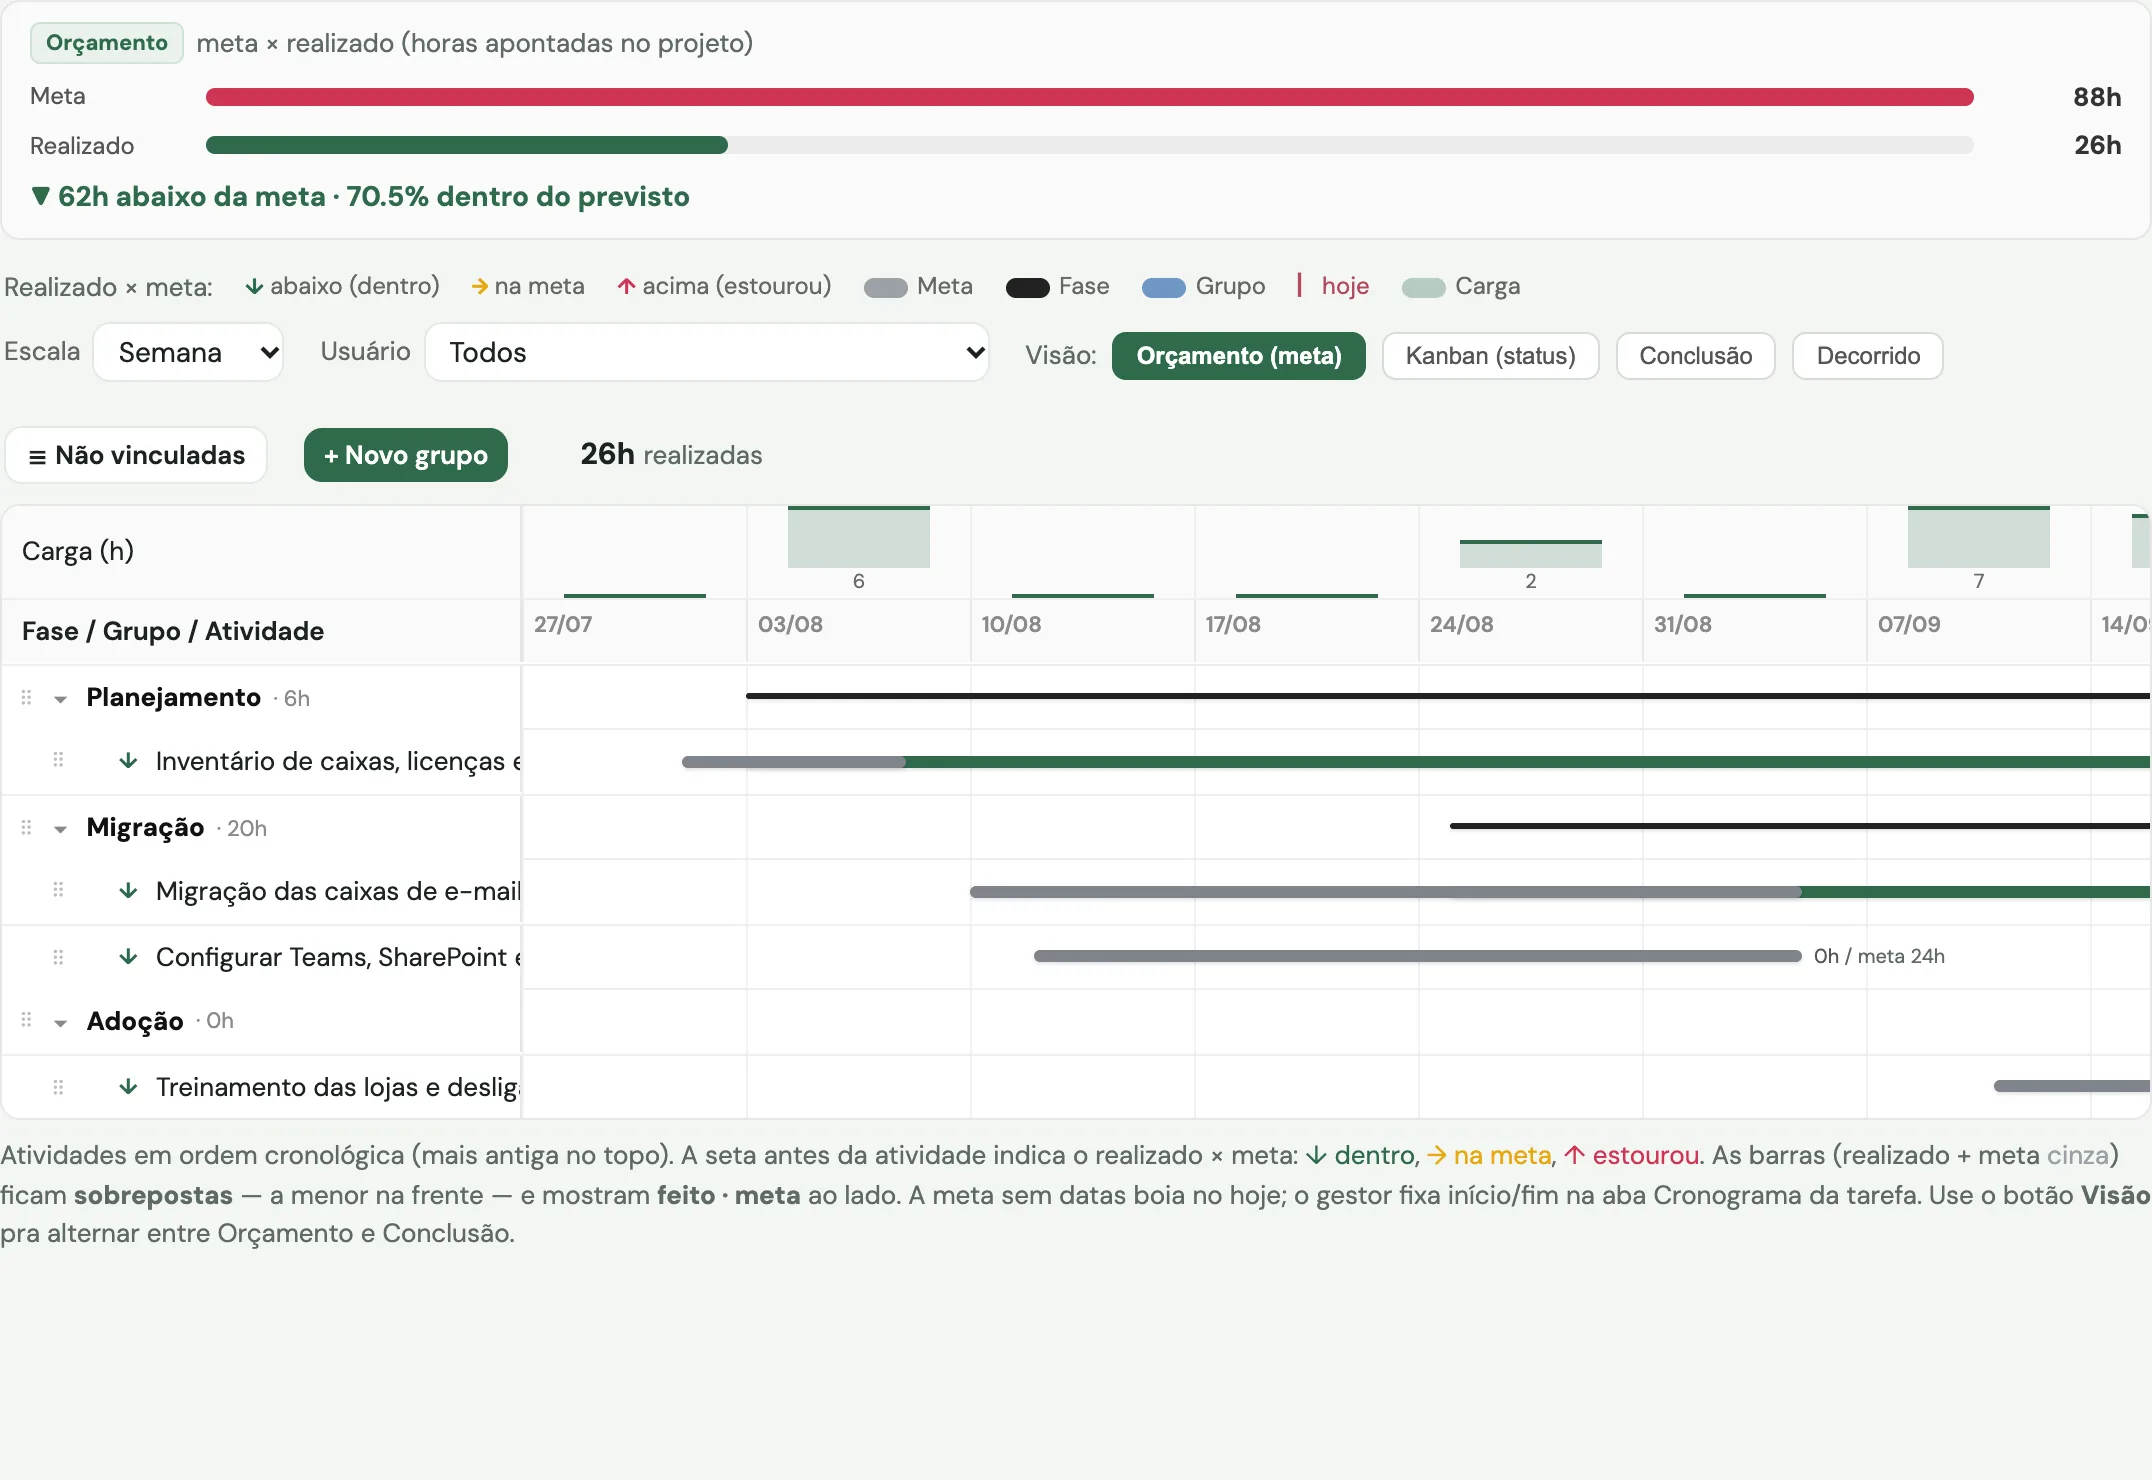Select the Orçamento (meta) view
2152x1480 pixels.
click(x=1239, y=356)
